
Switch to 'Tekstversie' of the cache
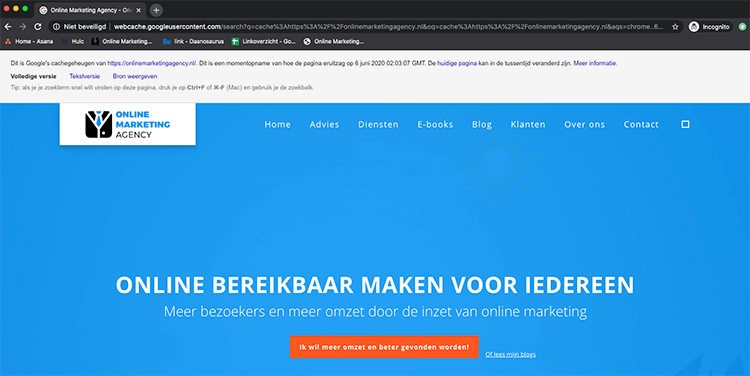[85, 76]
